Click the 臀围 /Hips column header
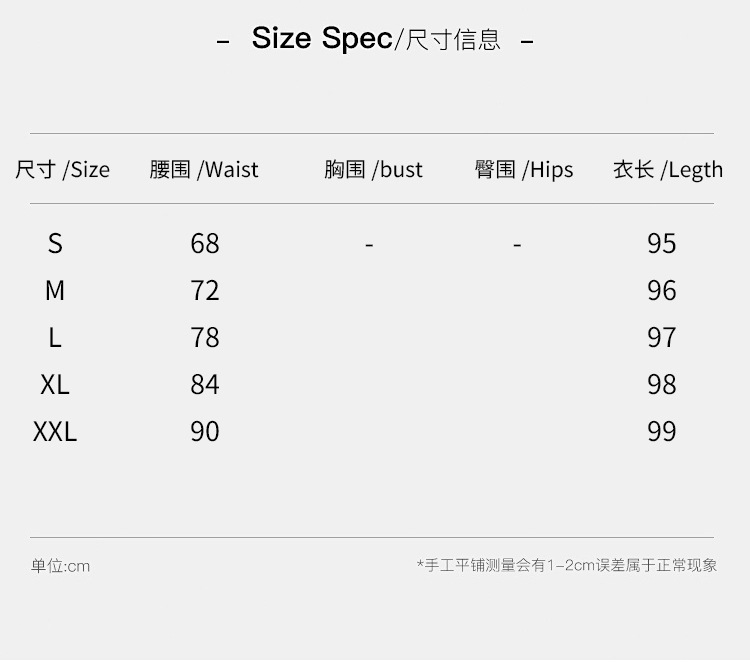750x662 pixels. (524, 170)
